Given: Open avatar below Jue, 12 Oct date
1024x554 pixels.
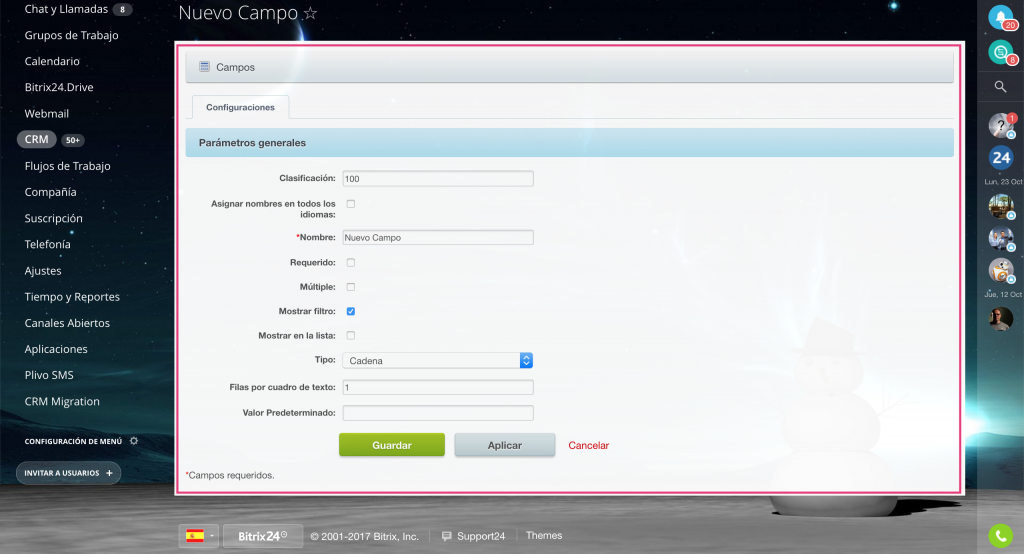Looking at the screenshot, I should (x=1000, y=319).
